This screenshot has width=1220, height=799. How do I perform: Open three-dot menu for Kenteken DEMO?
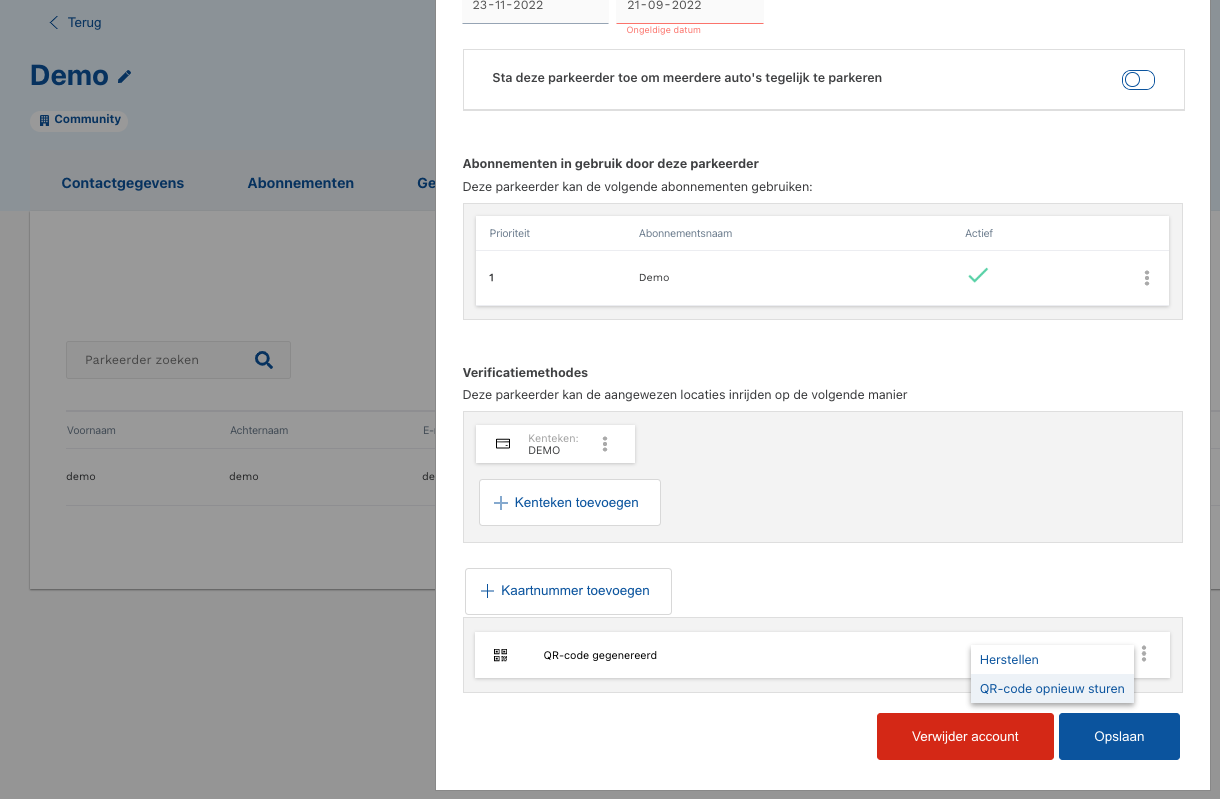tap(605, 444)
